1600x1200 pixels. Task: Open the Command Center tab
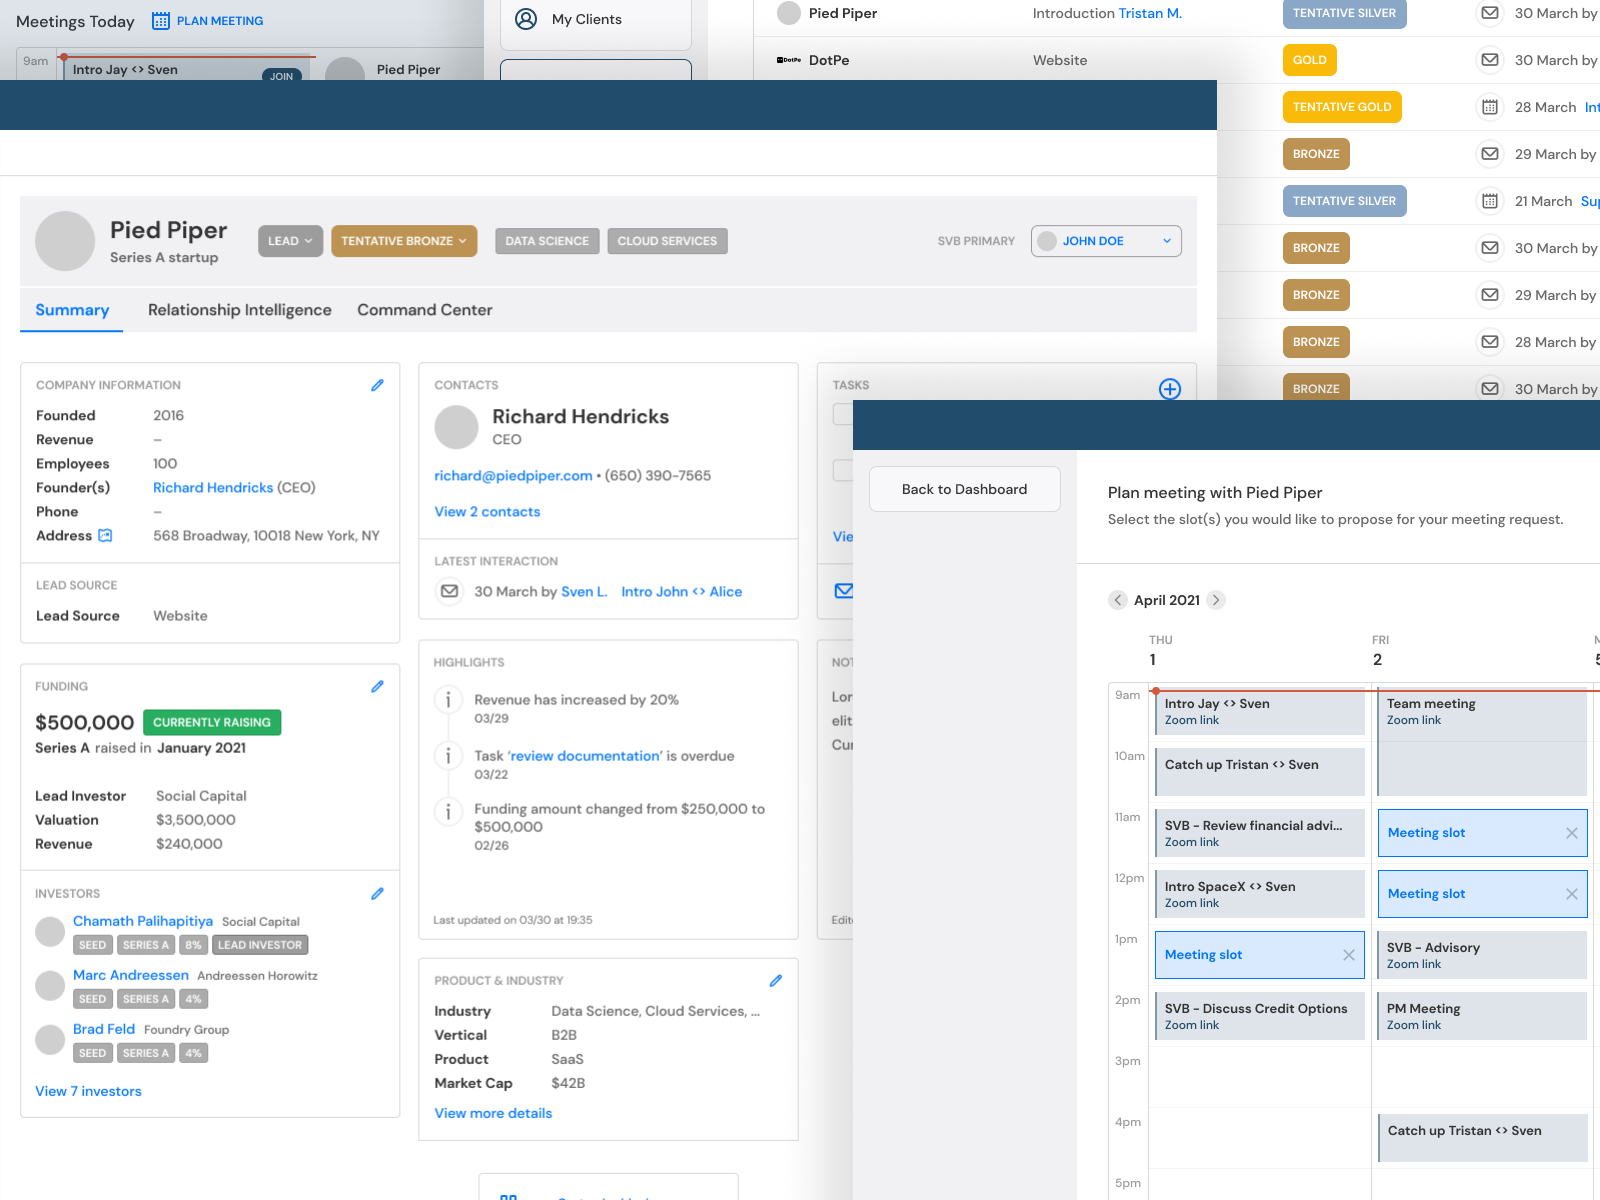[x=424, y=310]
